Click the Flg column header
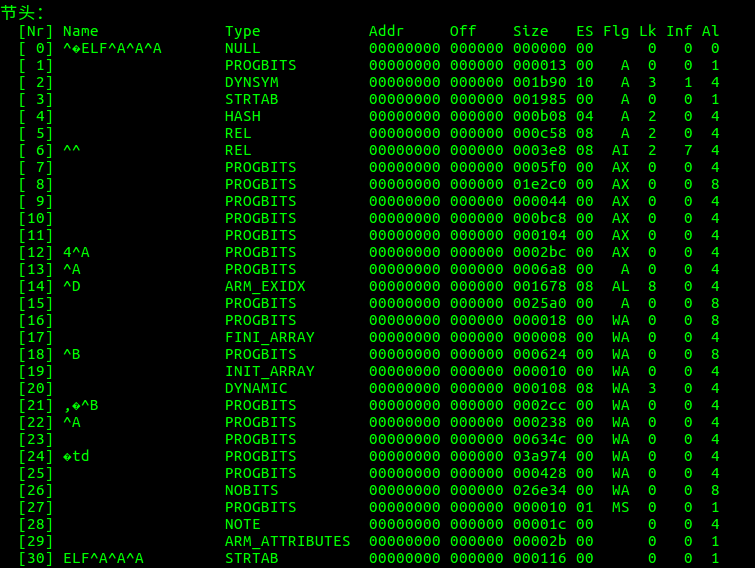 (616, 32)
